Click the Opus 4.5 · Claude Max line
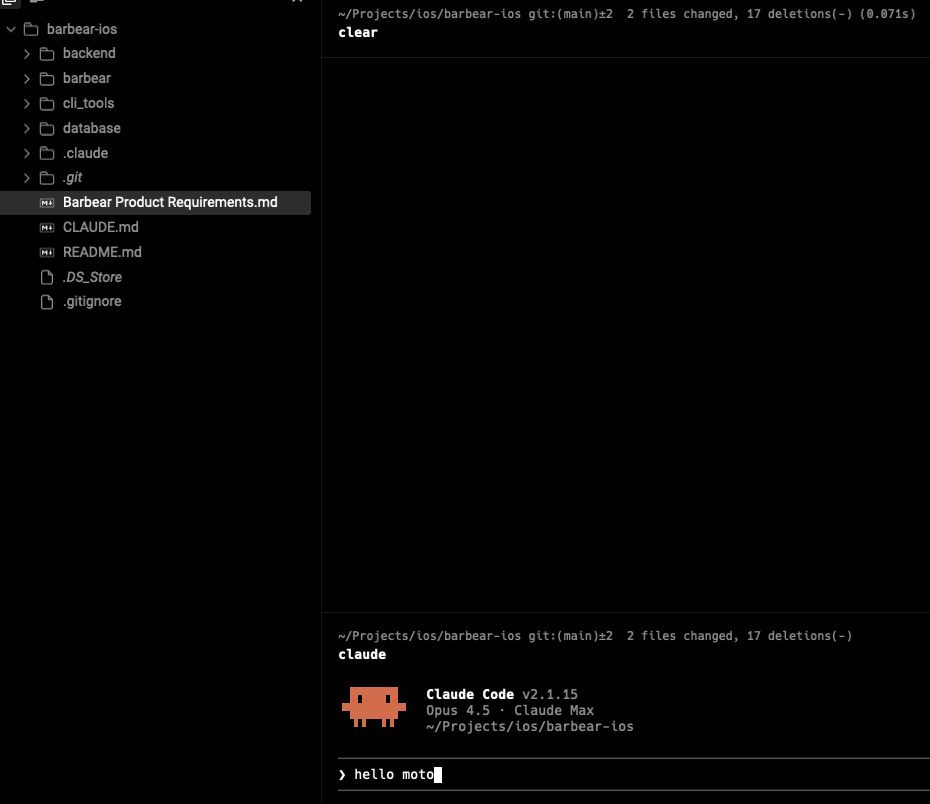 (x=509, y=710)
